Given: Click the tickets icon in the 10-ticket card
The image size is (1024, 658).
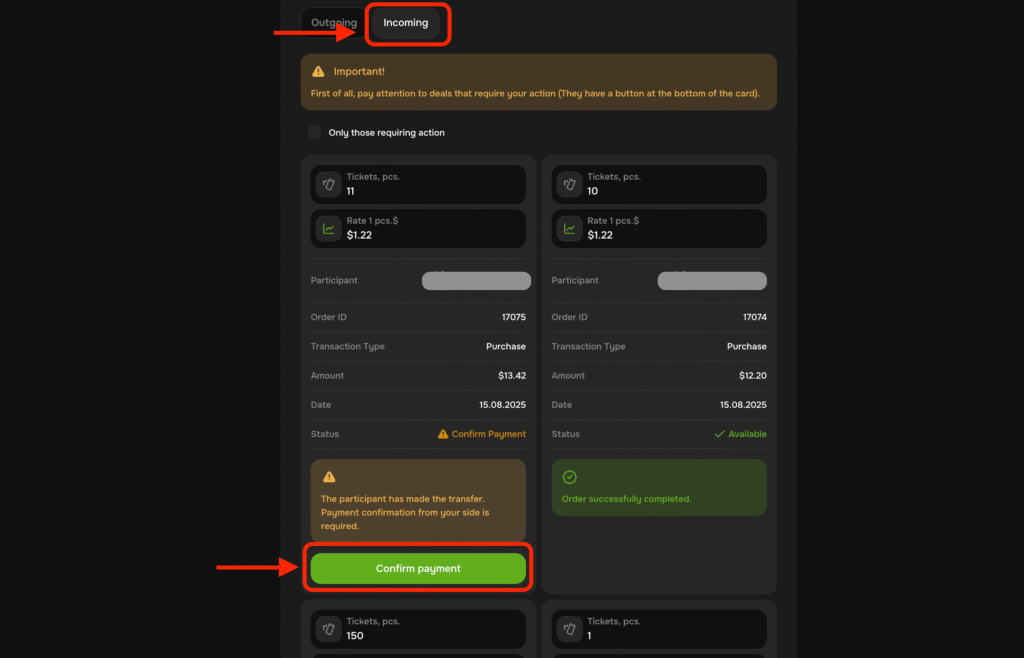Looking at the screenshot, I should (x=569, y=184).
